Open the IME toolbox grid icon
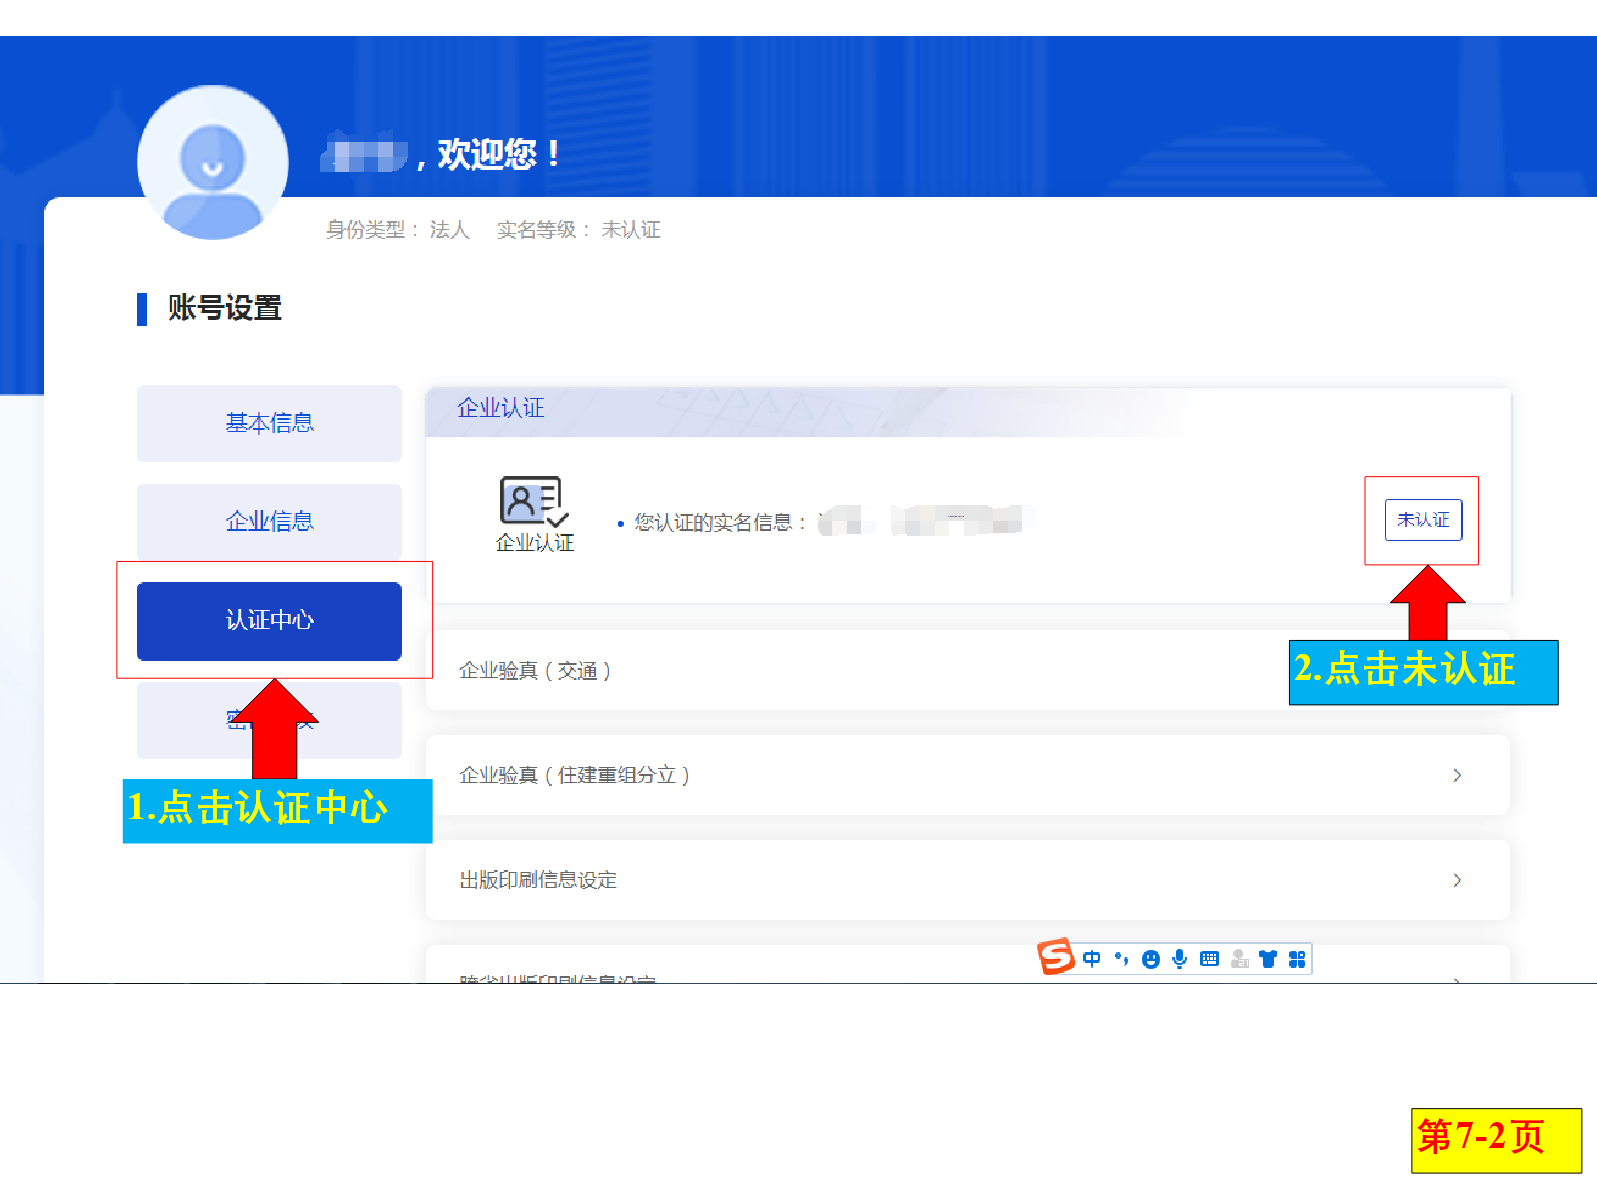The height and width of the screenshot is (1186, 1597). 1297,959
